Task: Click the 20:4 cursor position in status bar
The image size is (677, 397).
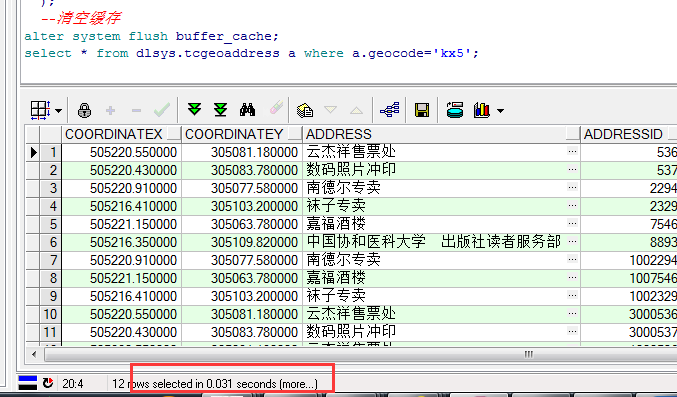Action: [73, 384]
